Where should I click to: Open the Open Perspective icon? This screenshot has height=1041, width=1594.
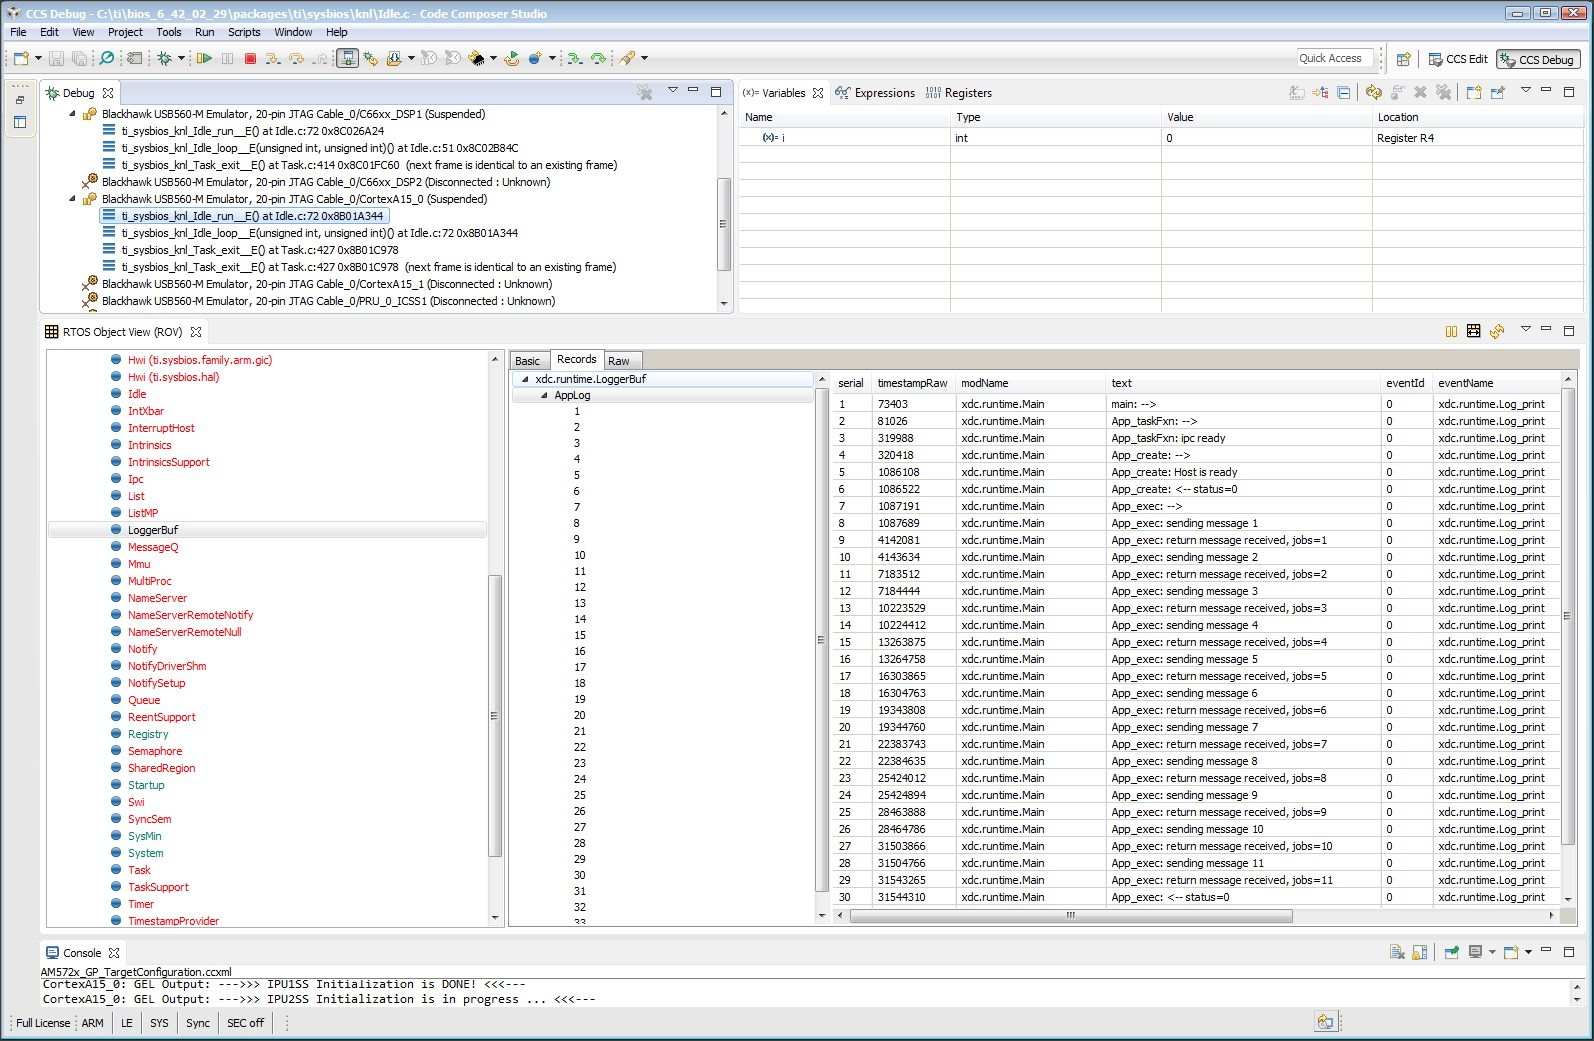tap(1403, 60)
